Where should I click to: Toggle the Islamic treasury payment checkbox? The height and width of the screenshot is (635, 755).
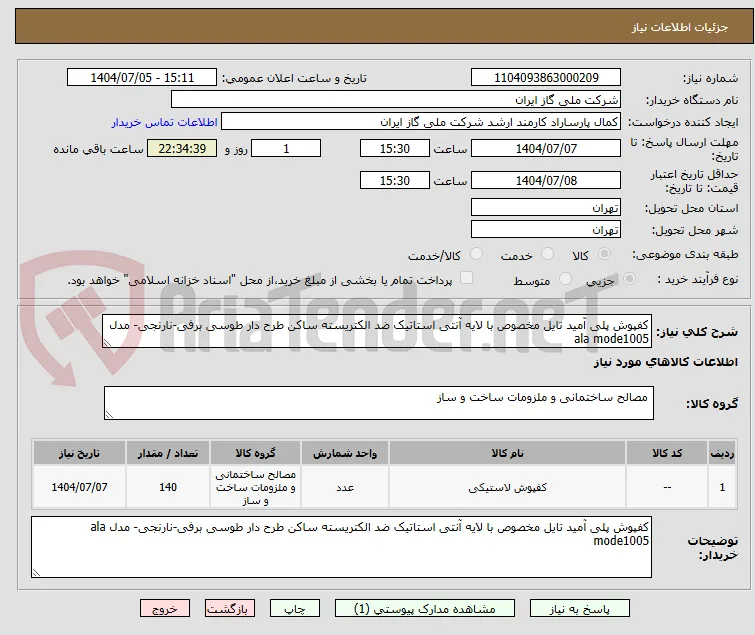point(467,278)
